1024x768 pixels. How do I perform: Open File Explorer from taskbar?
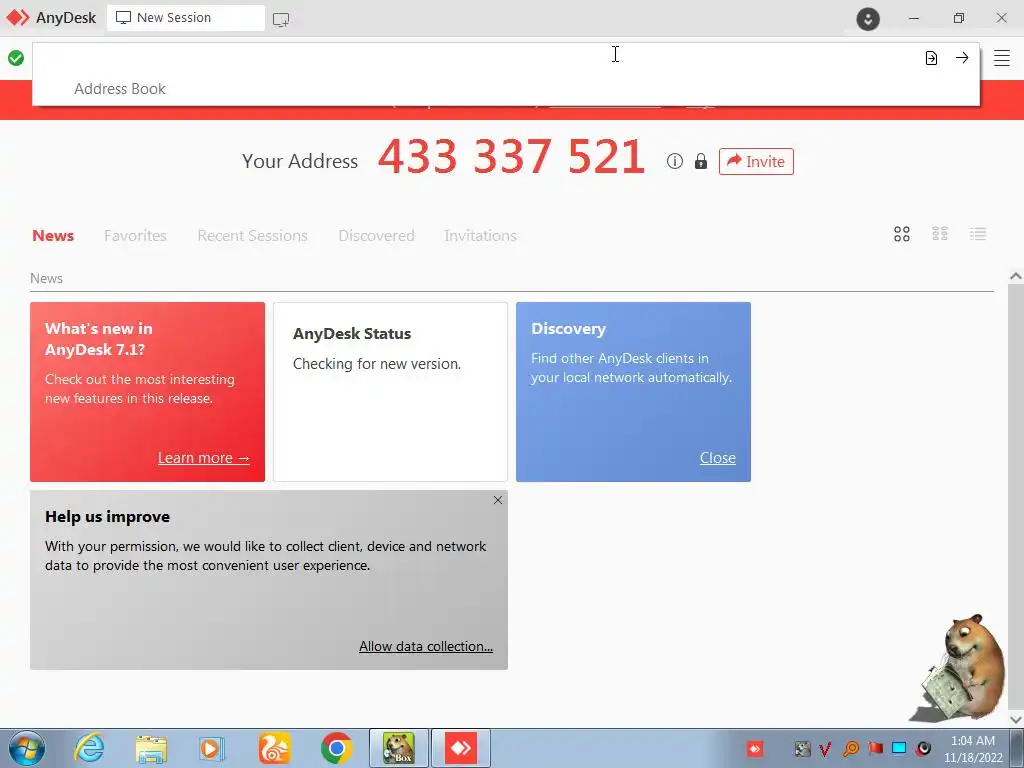pos(152,748)
